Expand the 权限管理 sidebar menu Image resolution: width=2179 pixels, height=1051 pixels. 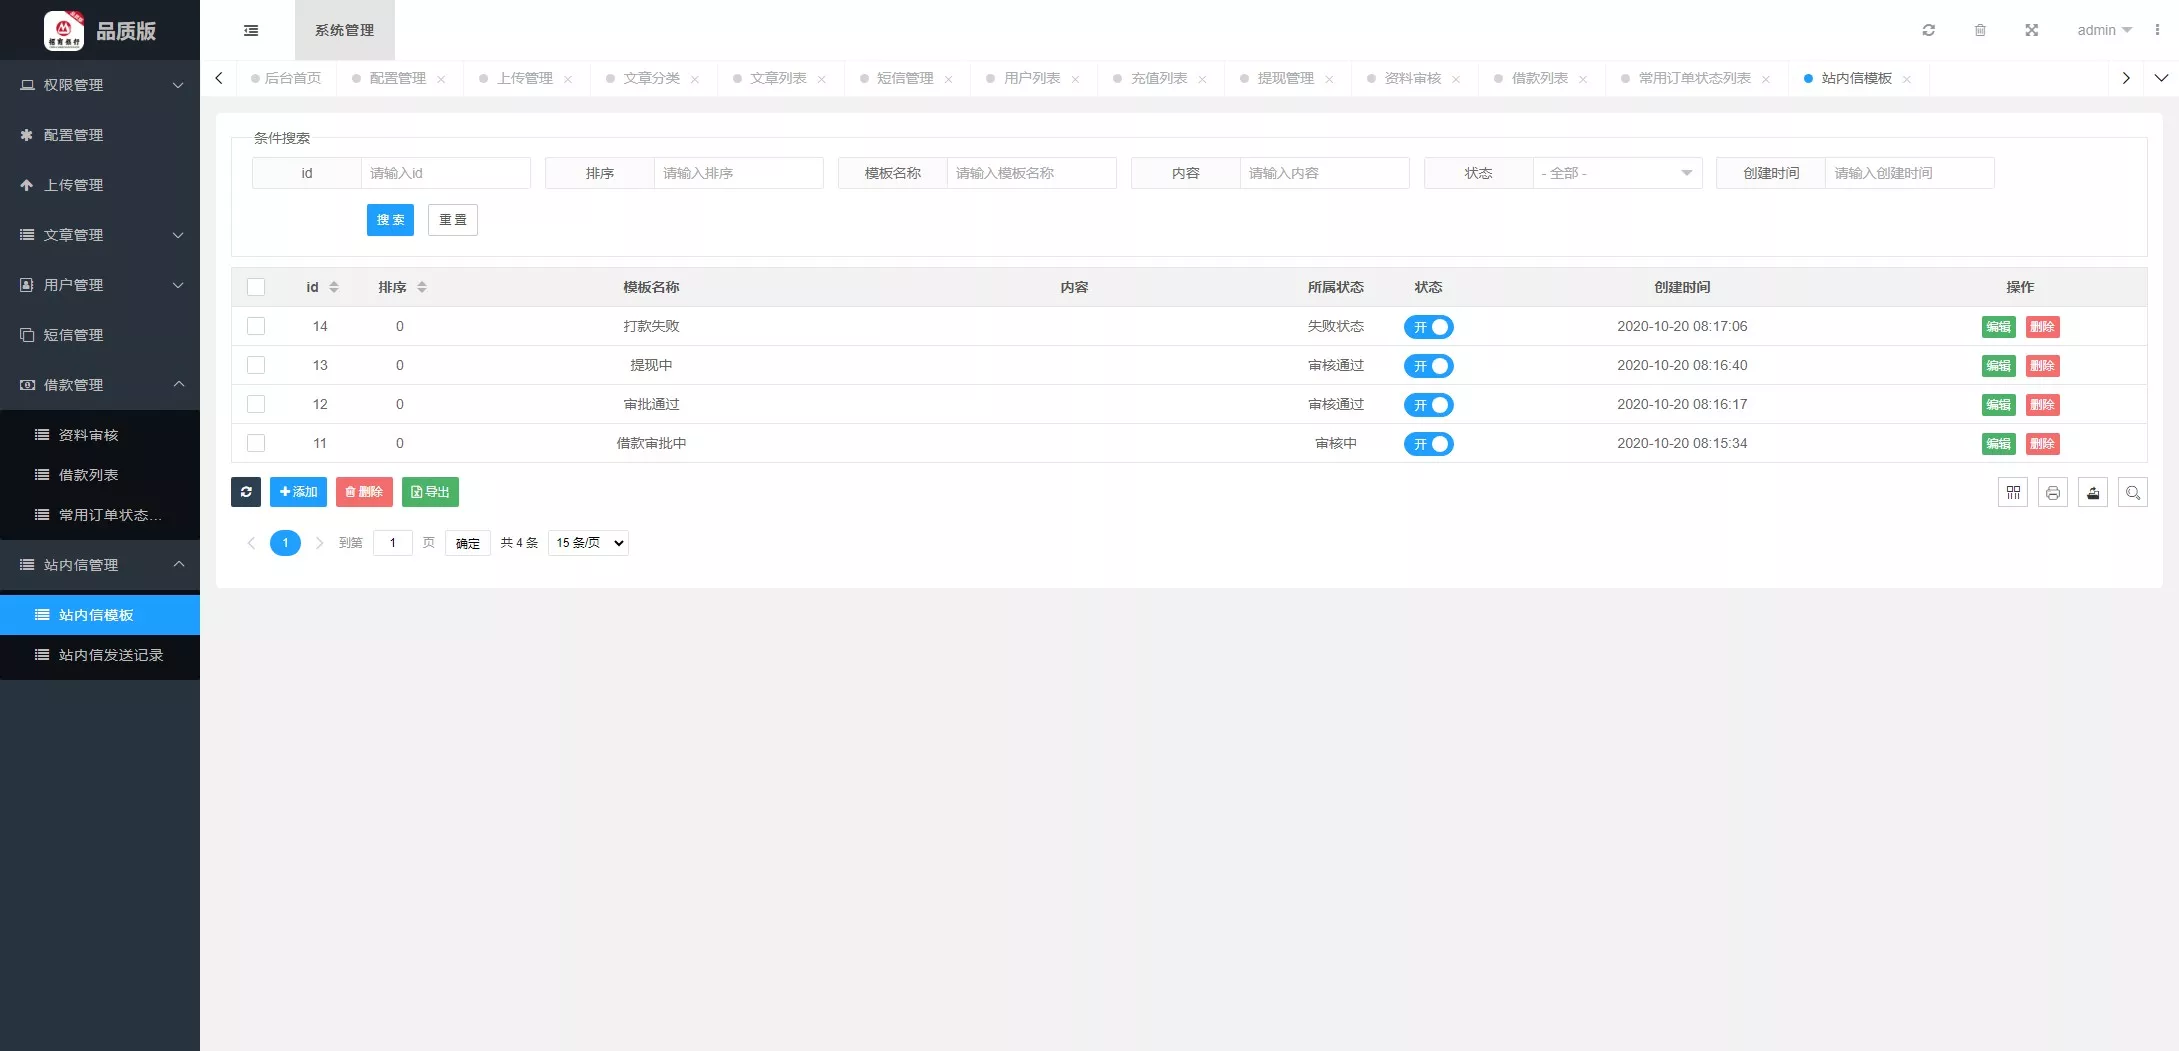pos(100,85)
